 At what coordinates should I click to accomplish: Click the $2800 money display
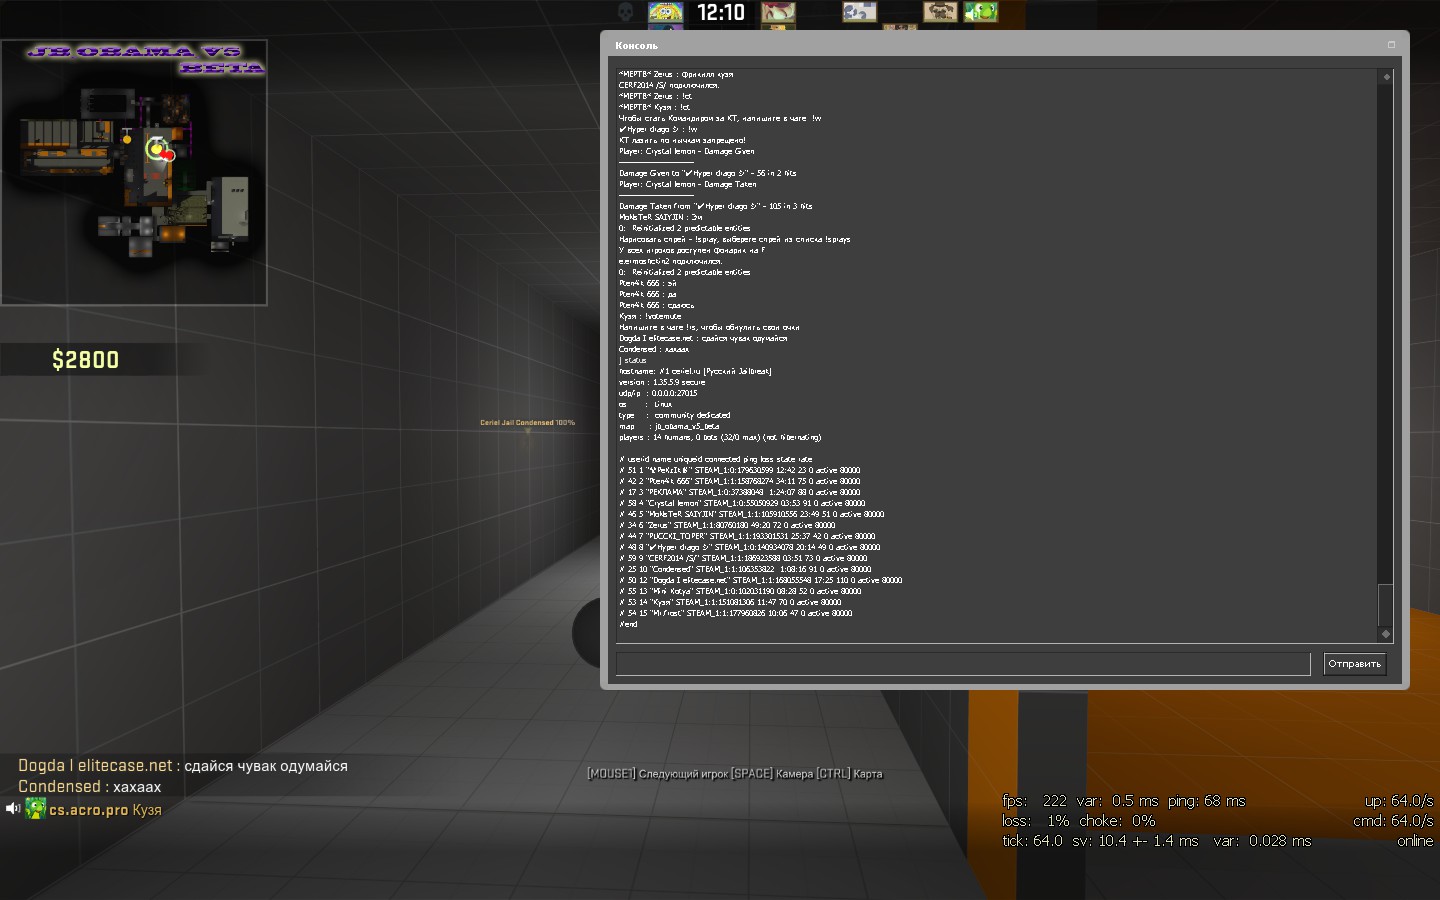[x=85, y=360]
